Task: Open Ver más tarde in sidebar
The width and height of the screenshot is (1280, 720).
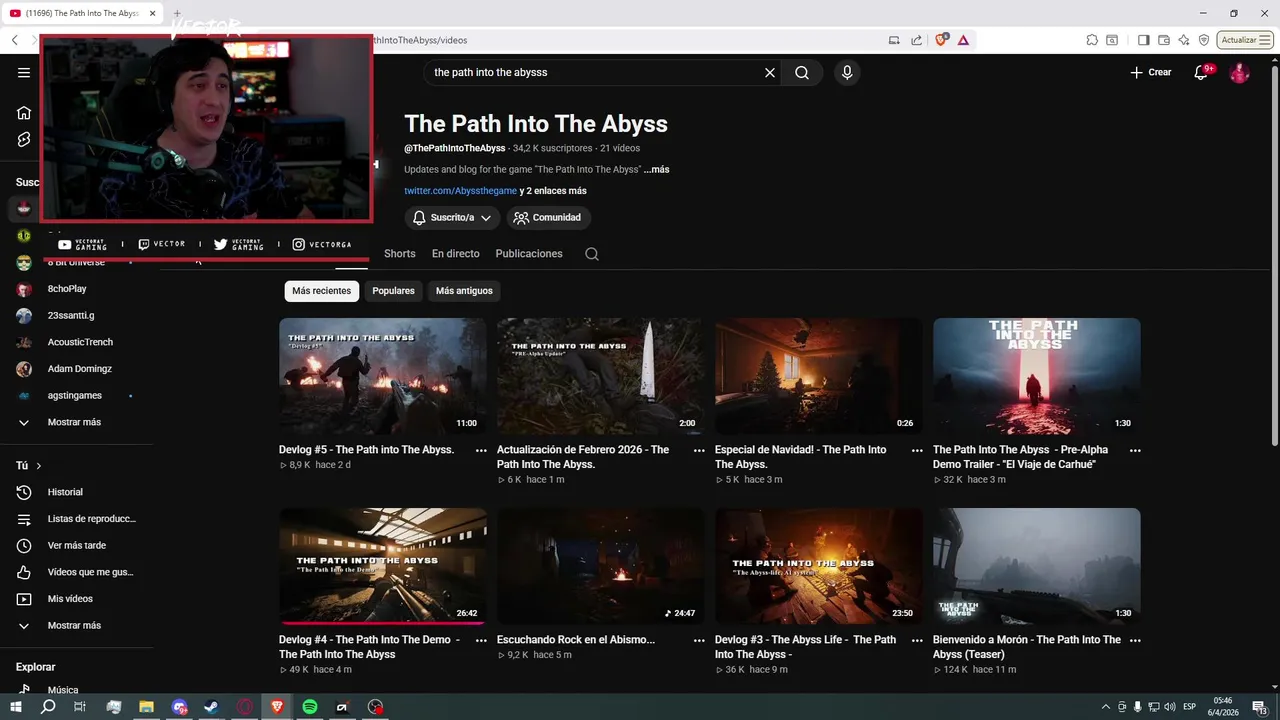Action: point(76,545)
